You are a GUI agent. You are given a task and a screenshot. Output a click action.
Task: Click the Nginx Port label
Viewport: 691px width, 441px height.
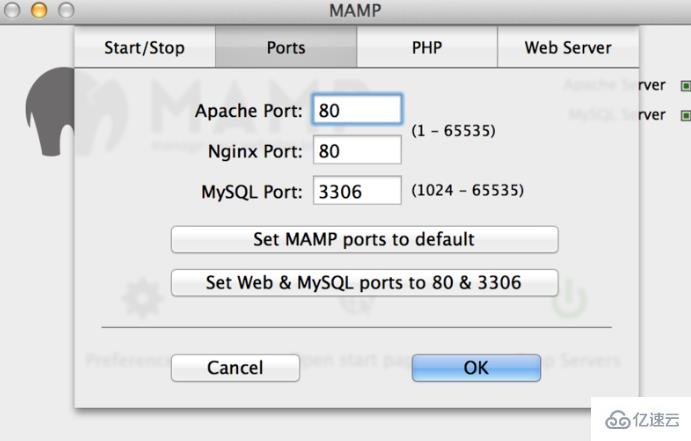point(256,151)
